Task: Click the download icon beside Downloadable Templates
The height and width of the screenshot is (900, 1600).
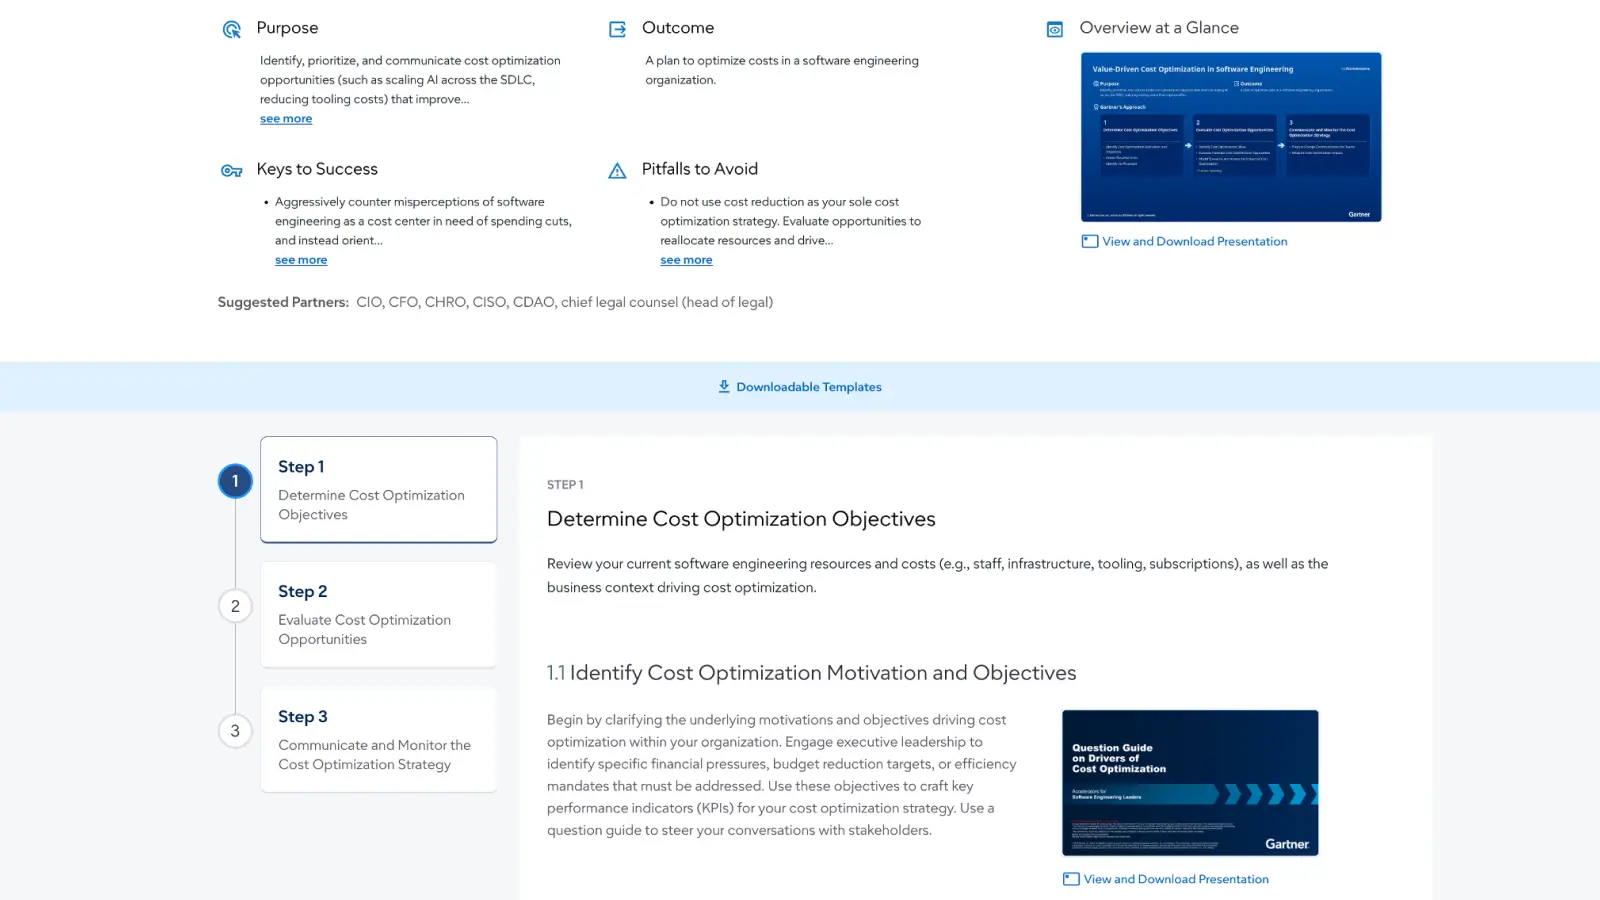Action: 724,387
